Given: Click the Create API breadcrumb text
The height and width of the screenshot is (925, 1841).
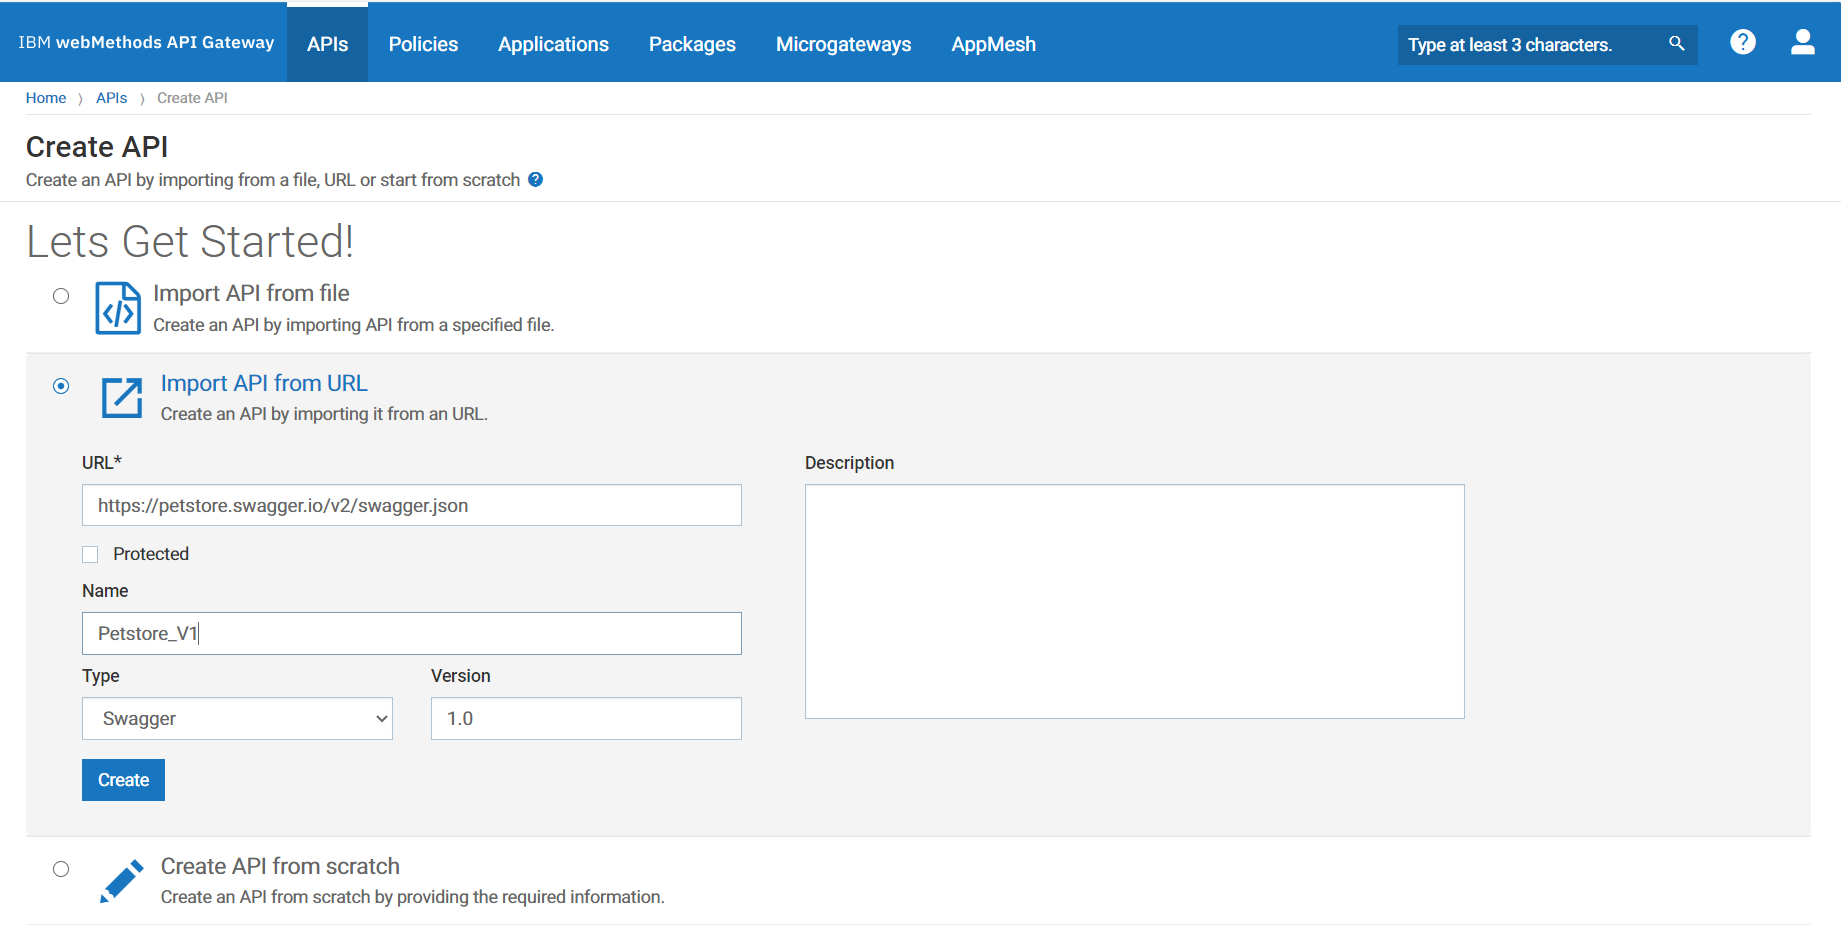Looking at the screenshot, I should pyautogui.click(x=192, y=98).
